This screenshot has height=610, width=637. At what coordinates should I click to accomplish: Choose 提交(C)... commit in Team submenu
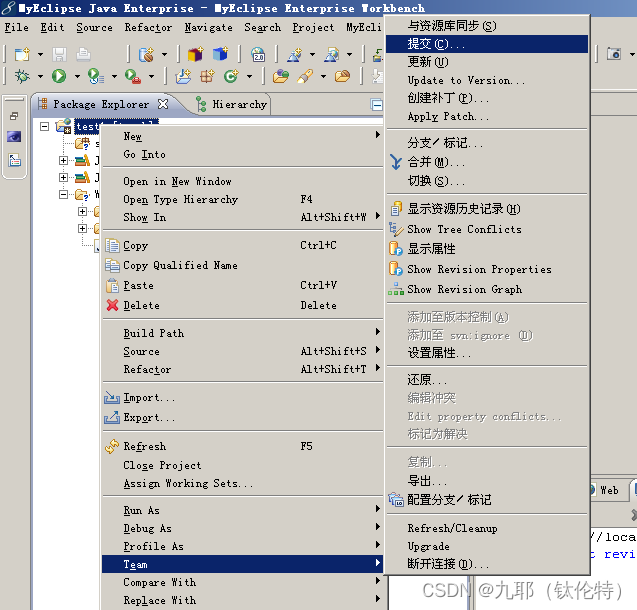pos(487,44)
